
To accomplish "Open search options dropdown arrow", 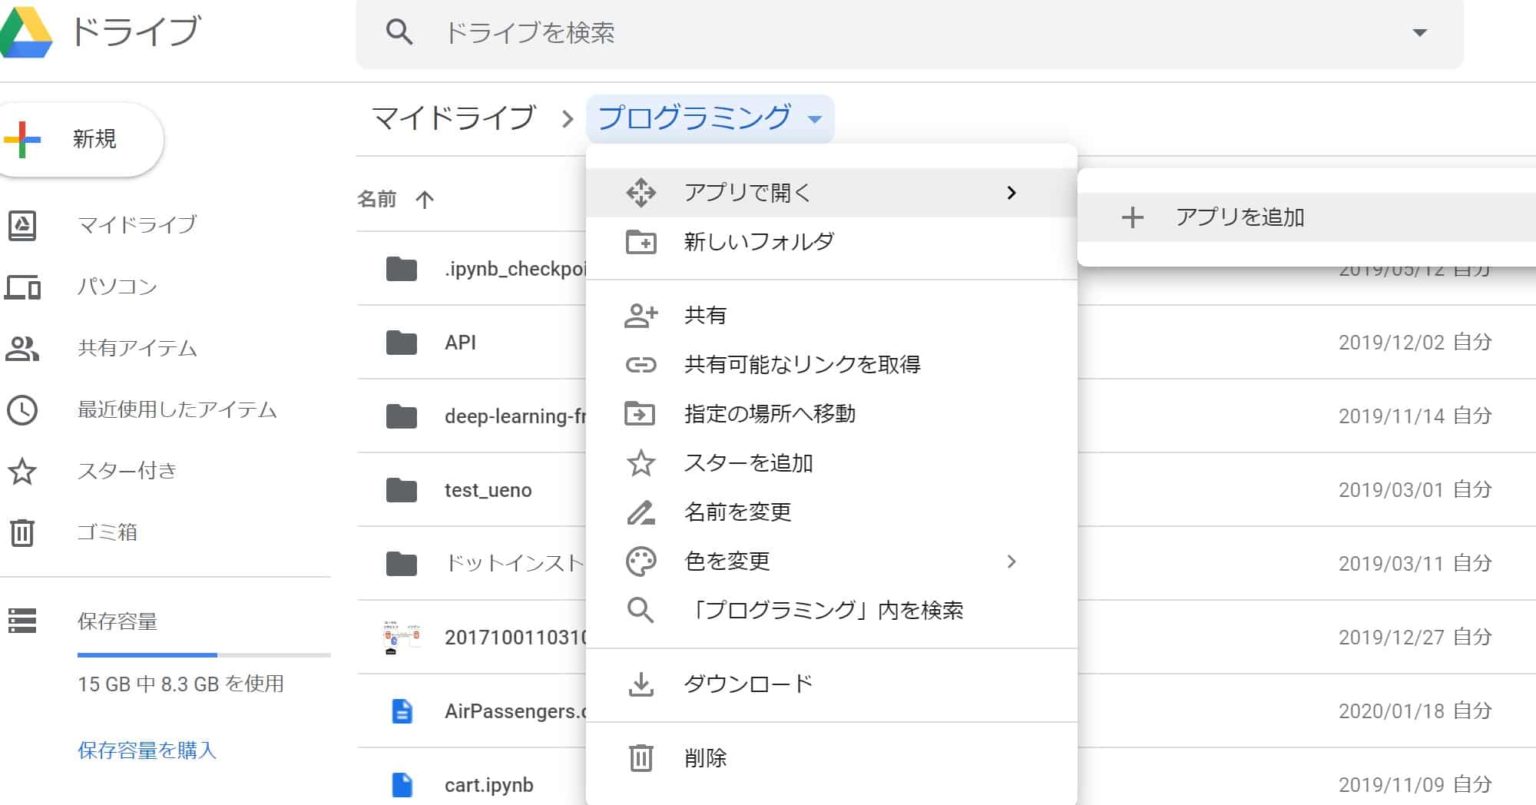I will pos(1421,32).
